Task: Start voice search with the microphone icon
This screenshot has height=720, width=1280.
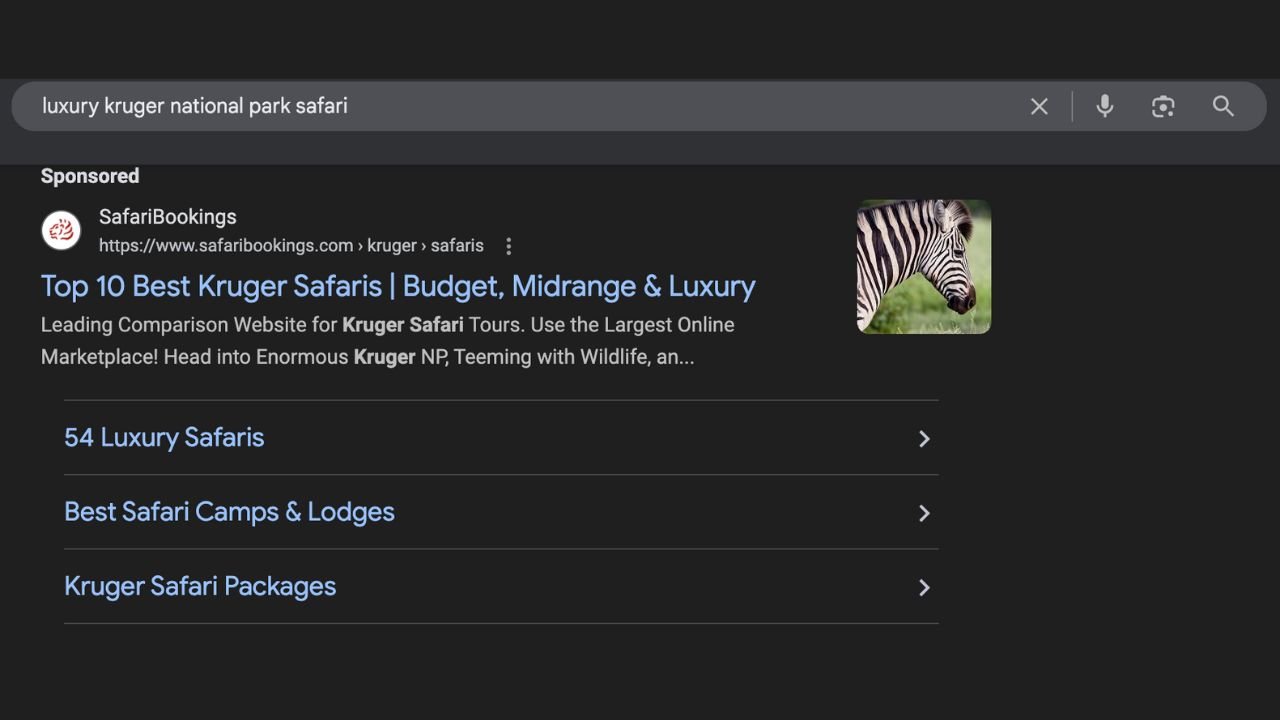Action: (x=1104, y=106)
